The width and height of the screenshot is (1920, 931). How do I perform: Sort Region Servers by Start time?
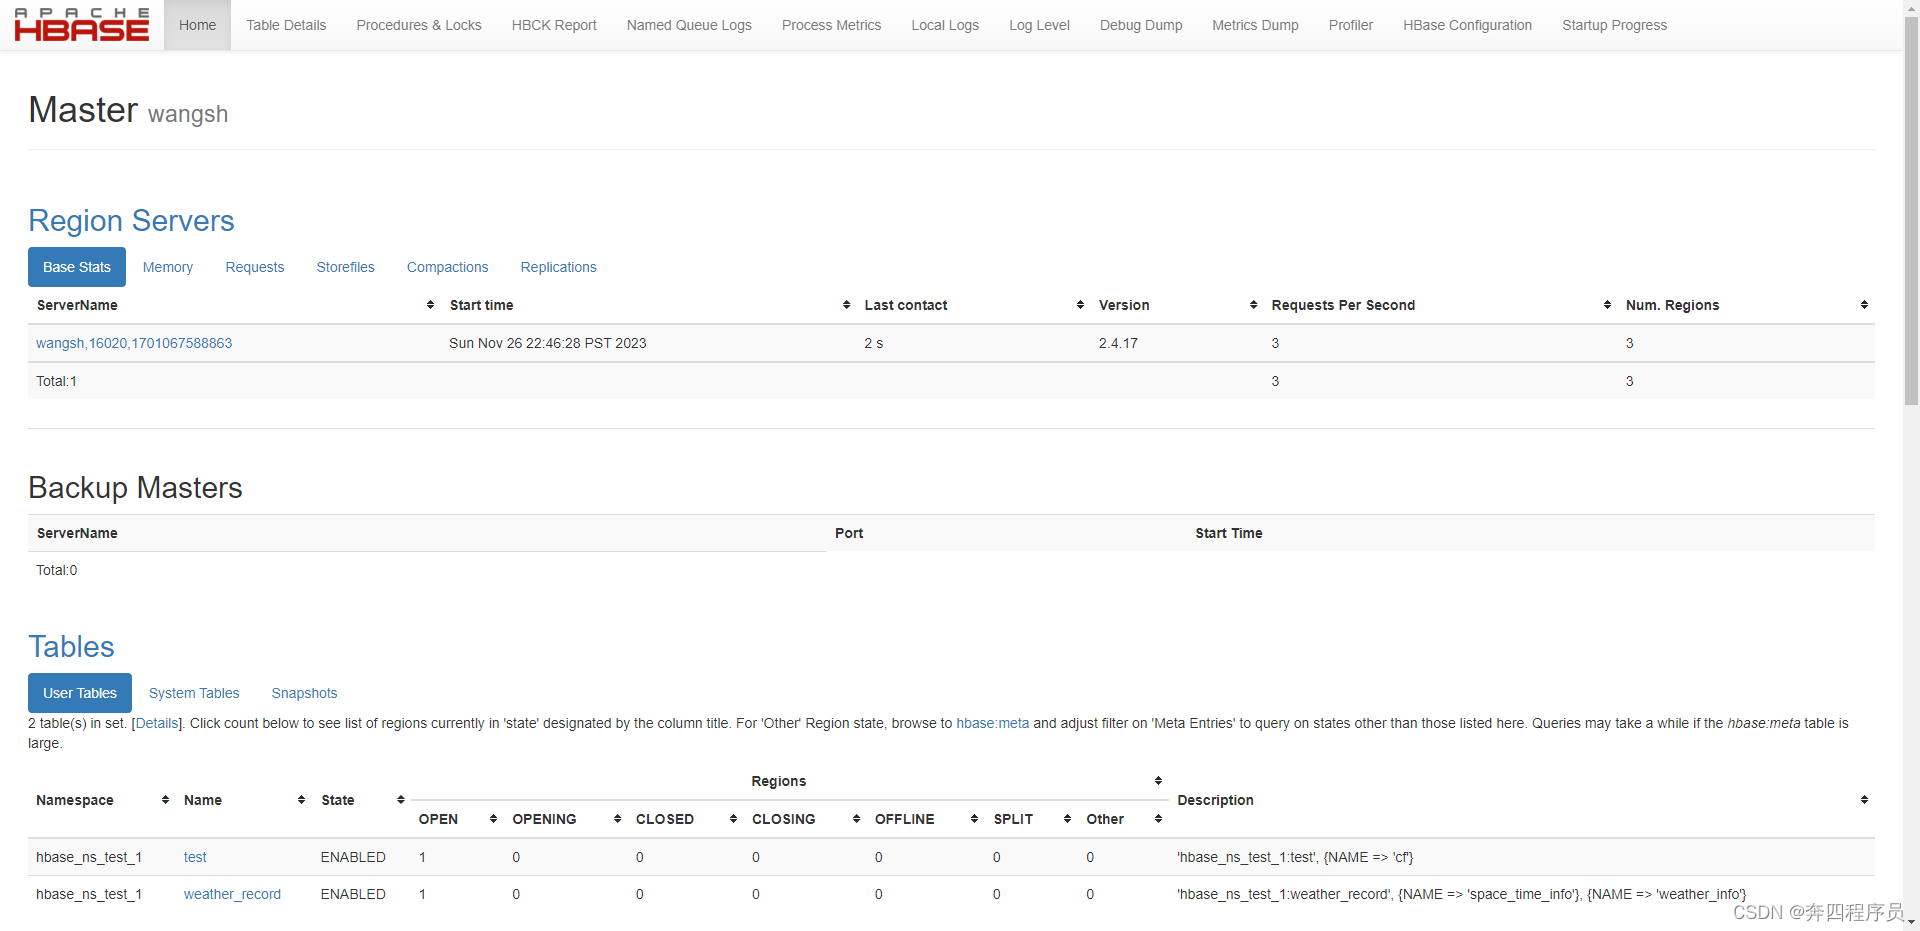(x=846, y=305)
